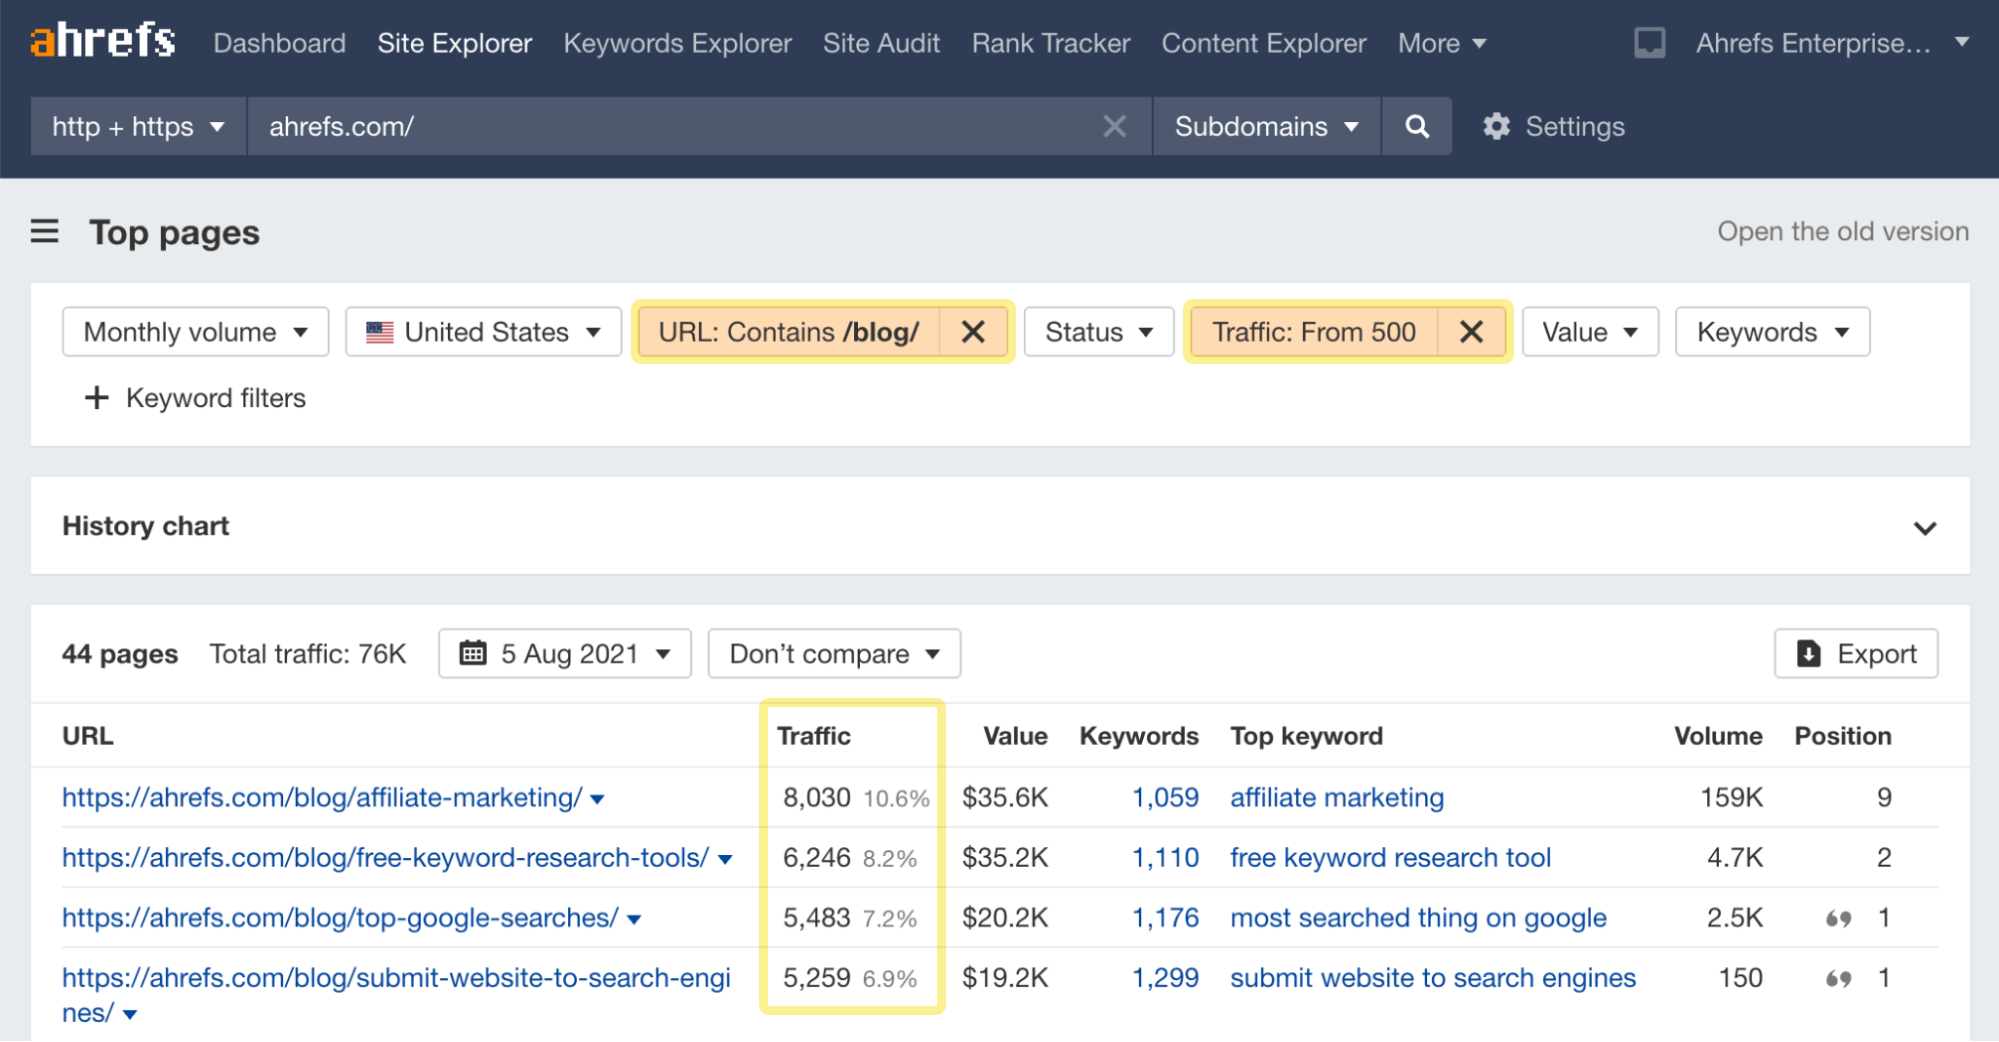Add keyword filters with the plus icon

97,398
